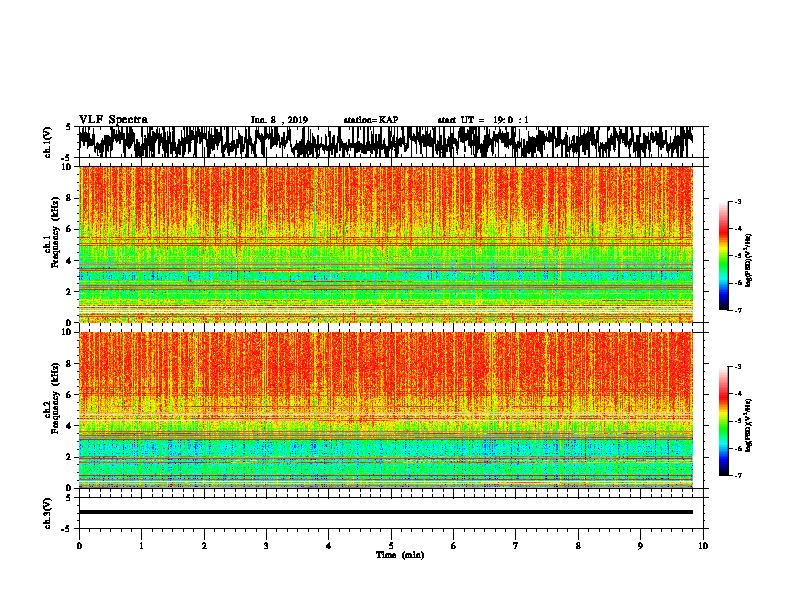Click the time-axis end tick label '10'

coord(703,546)
